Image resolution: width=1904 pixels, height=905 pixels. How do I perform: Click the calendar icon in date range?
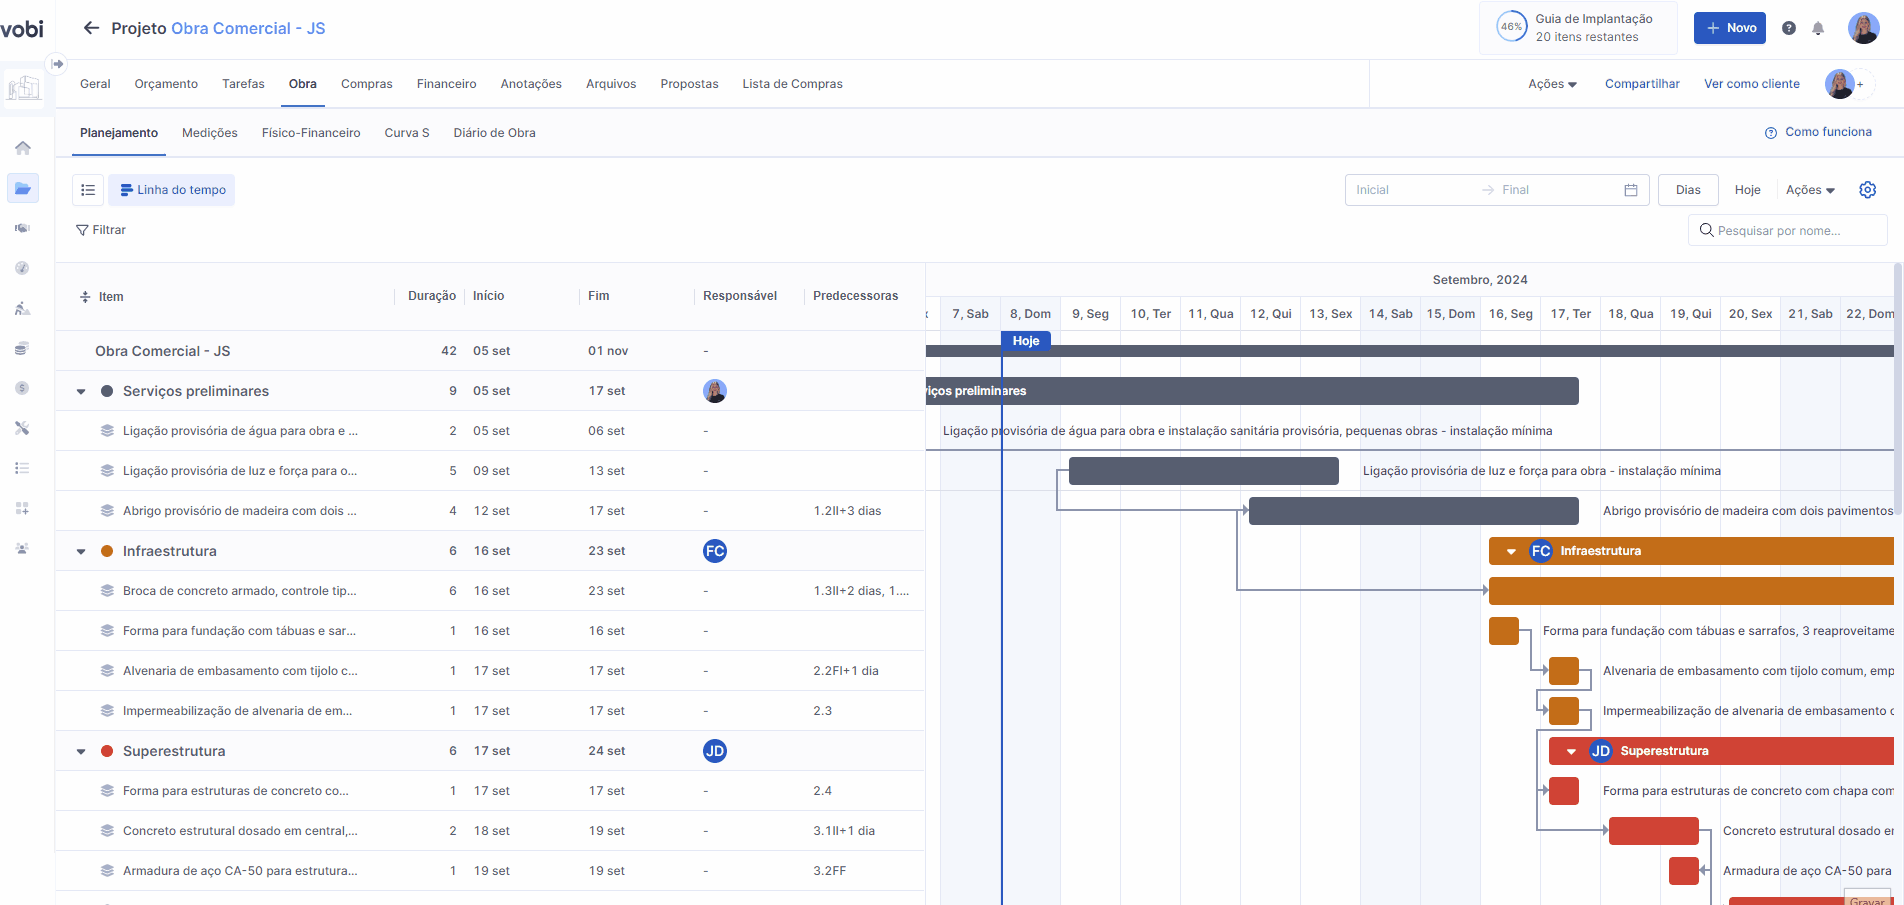pos(1630,190)
